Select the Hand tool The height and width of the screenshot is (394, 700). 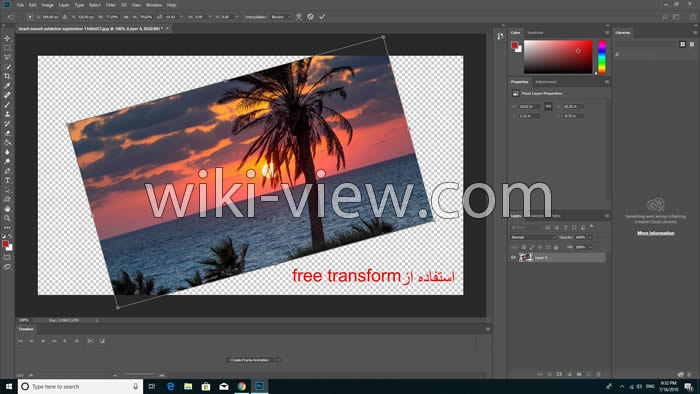tap(7, 209)
